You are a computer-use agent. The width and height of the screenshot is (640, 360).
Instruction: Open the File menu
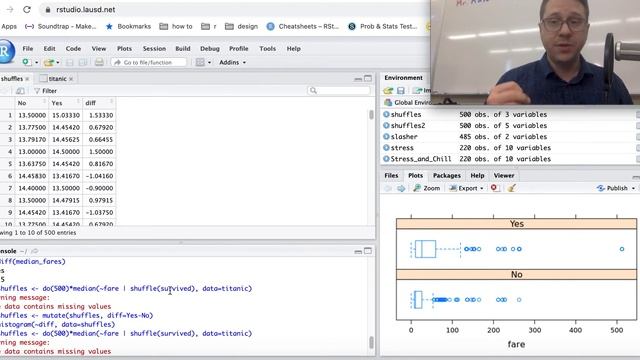(x=28, y=49)
